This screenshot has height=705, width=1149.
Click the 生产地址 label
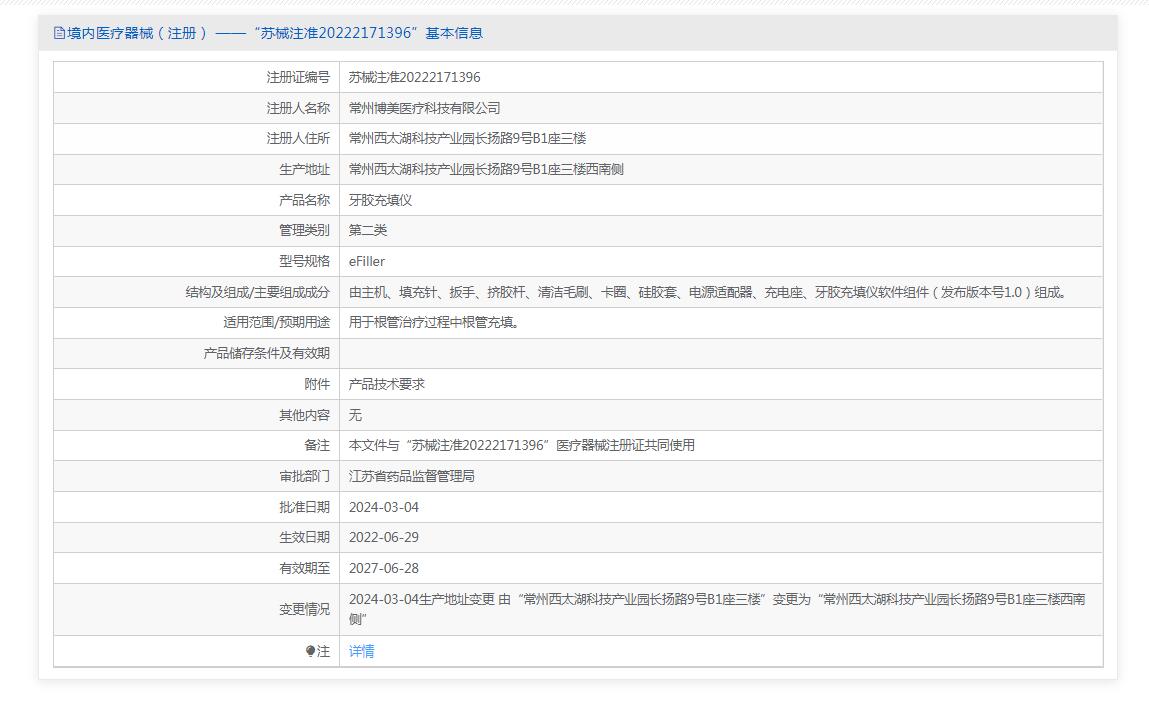click(x=305, y=169)
